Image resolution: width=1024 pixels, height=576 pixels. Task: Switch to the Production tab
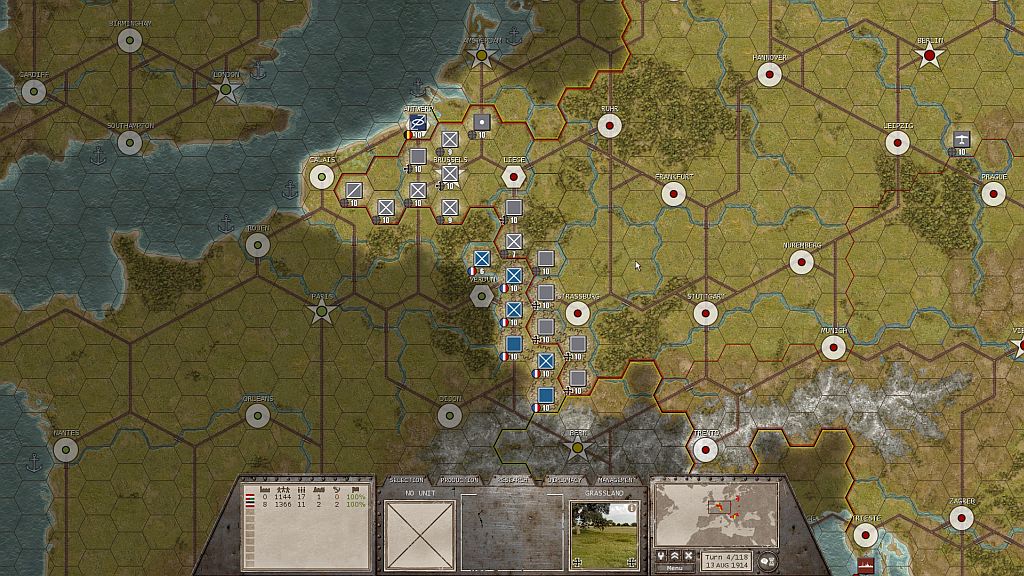(x=460, y=480)
